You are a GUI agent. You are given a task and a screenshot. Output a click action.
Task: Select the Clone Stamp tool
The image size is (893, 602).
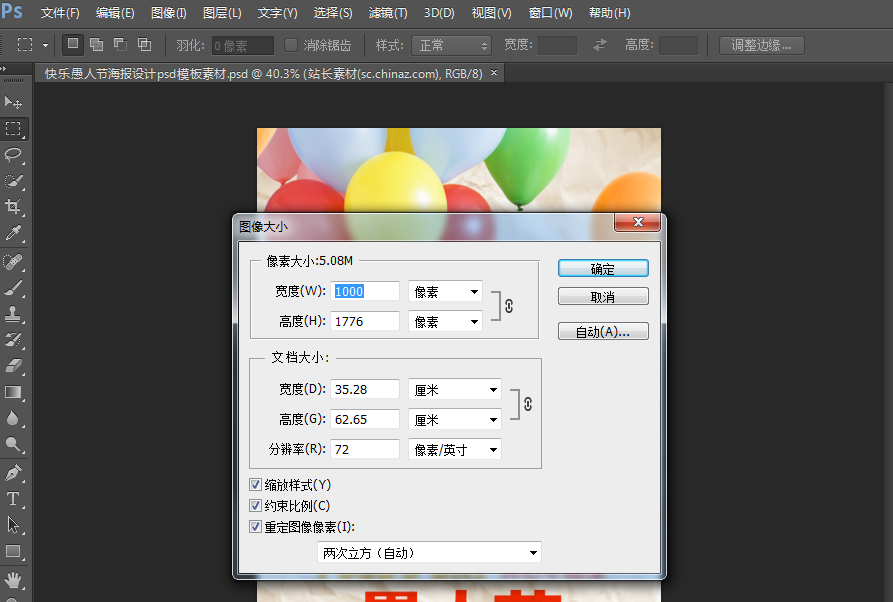coord(13,314)
